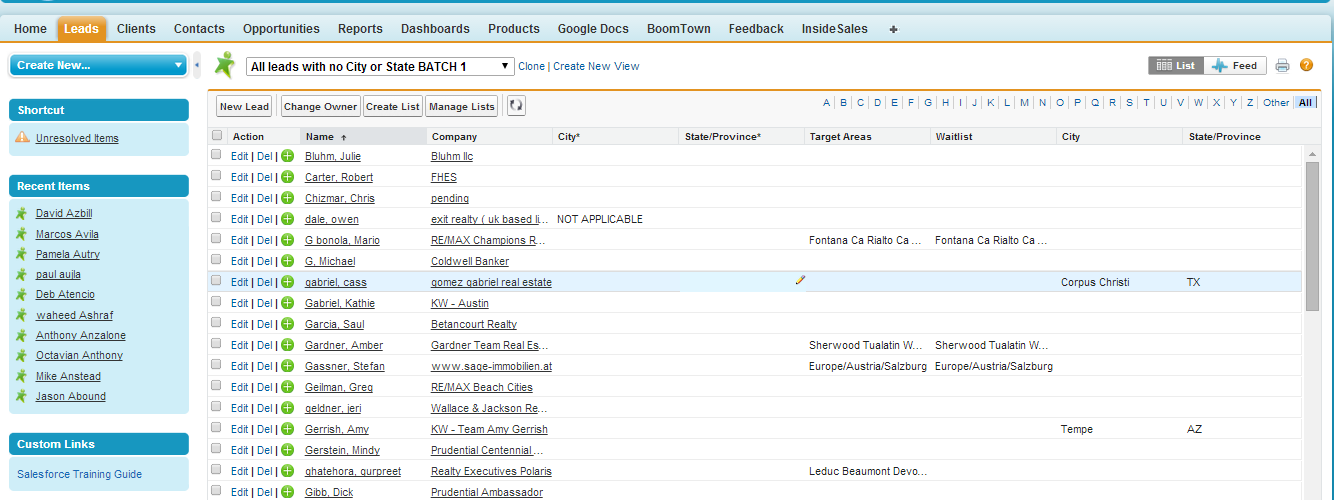Image resolution: width=1334 pixels, height=500 pixels.
Task: Click the lead icon next to David Azbill
Action: (21, 213)
